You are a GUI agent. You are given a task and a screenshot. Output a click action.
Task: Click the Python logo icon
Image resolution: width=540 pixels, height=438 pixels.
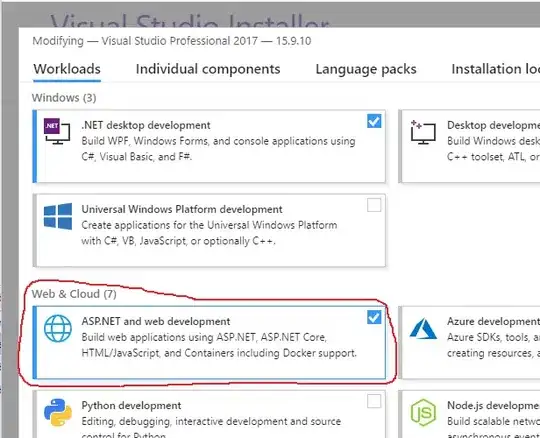[58, 412]
